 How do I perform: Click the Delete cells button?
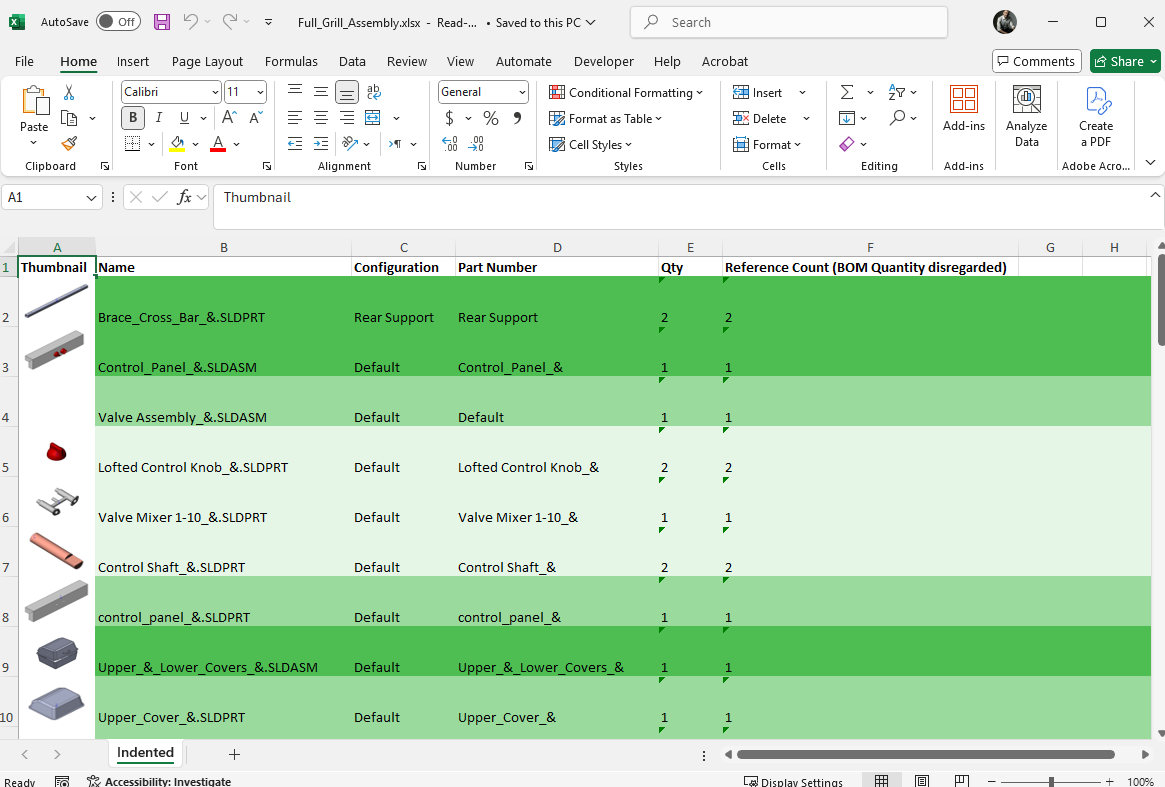pyautogui.click(x=759, y=118)
